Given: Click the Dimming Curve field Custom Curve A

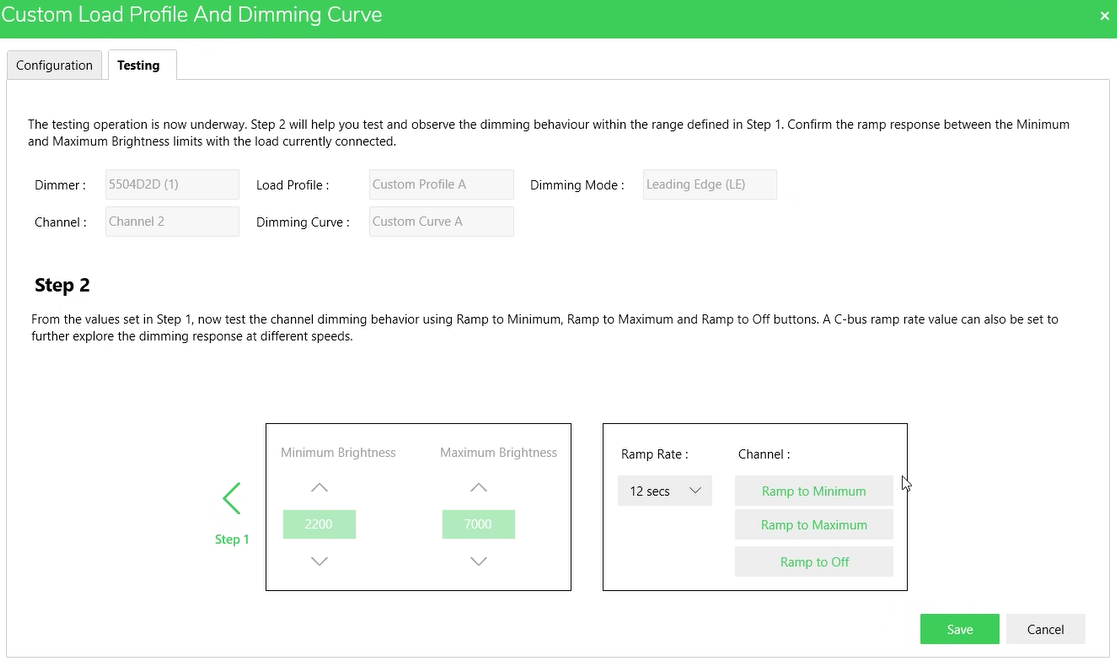Looking at the screenshot, I should pyautogui.click(x=441, y=222).
